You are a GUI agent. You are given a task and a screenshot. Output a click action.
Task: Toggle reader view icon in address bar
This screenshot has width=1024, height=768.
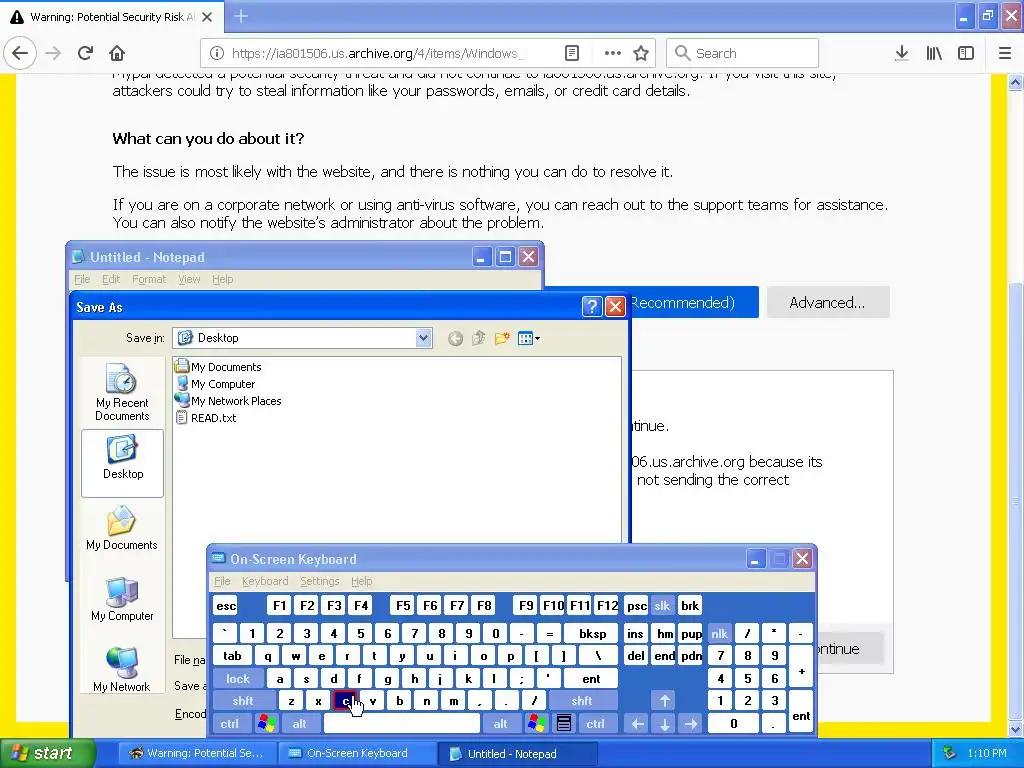571,53
